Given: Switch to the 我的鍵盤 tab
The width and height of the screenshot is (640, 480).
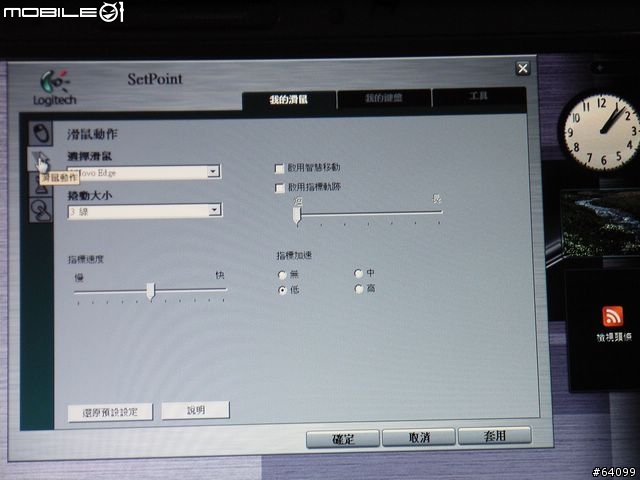Looking at the screenshot, I should point(384,98).
